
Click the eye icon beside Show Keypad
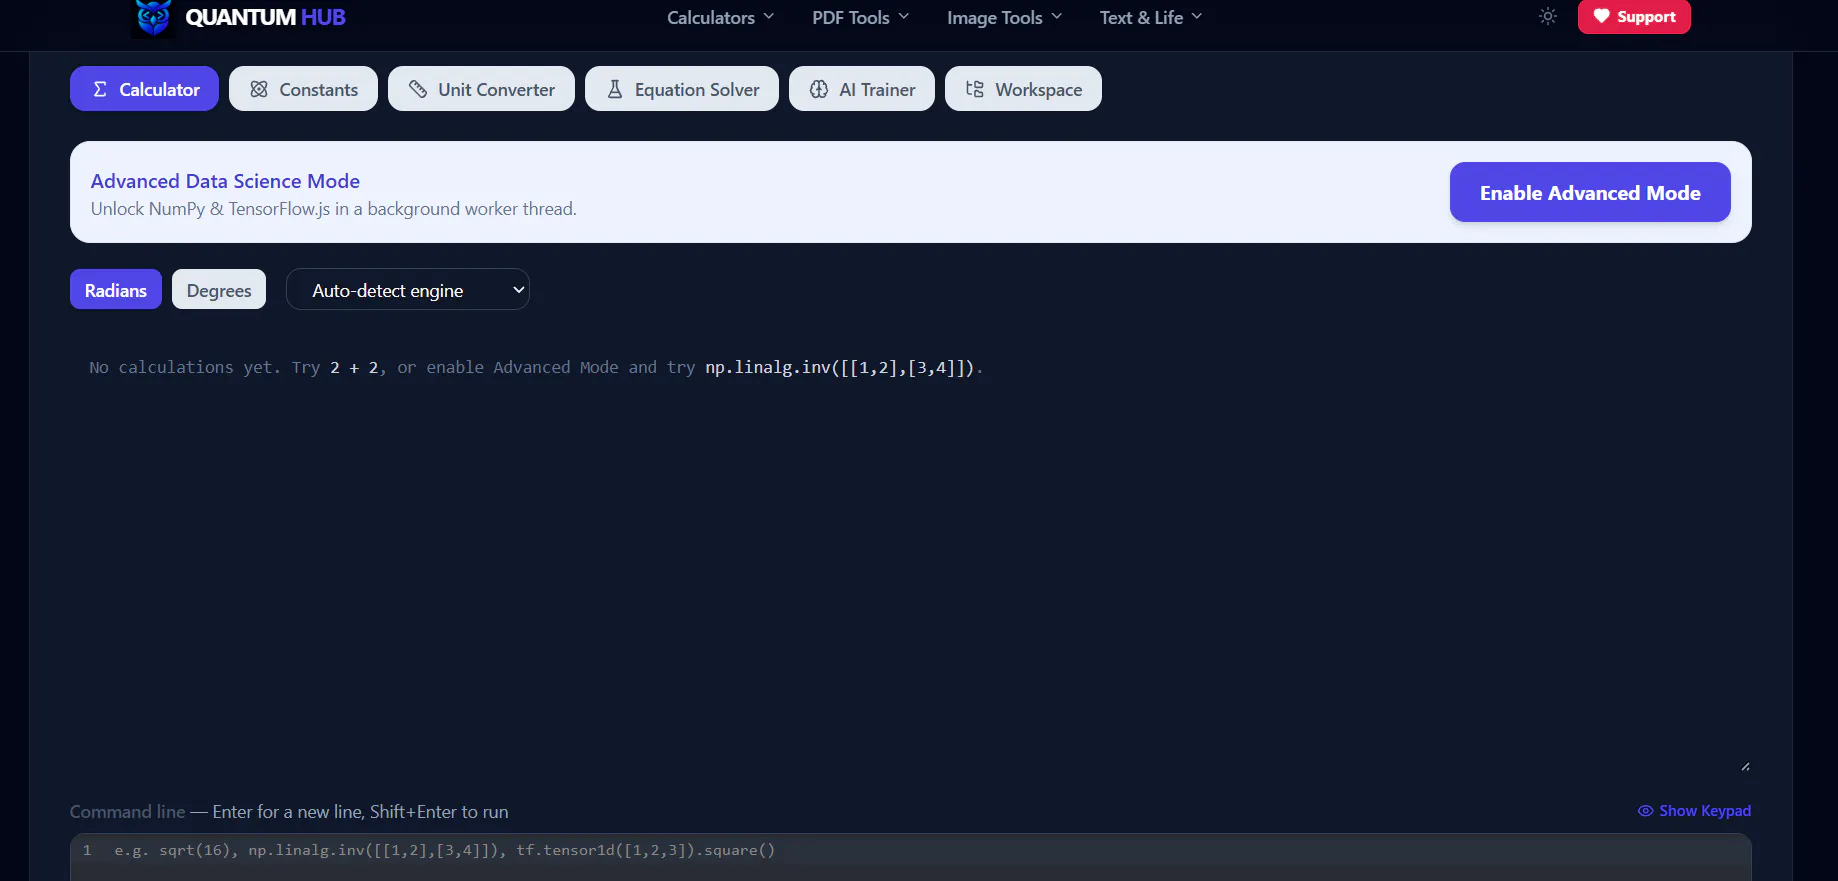(1645, 811)
